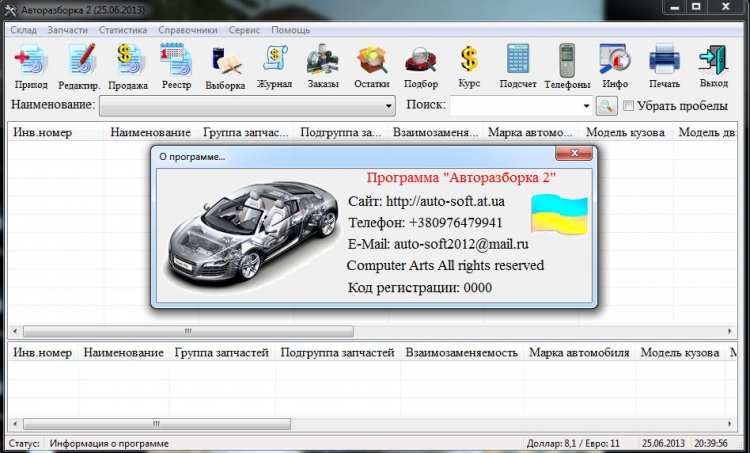Click the upper table right scroll arrow
750x453 pixels.
pyautogui.click(x=730, y=331)
